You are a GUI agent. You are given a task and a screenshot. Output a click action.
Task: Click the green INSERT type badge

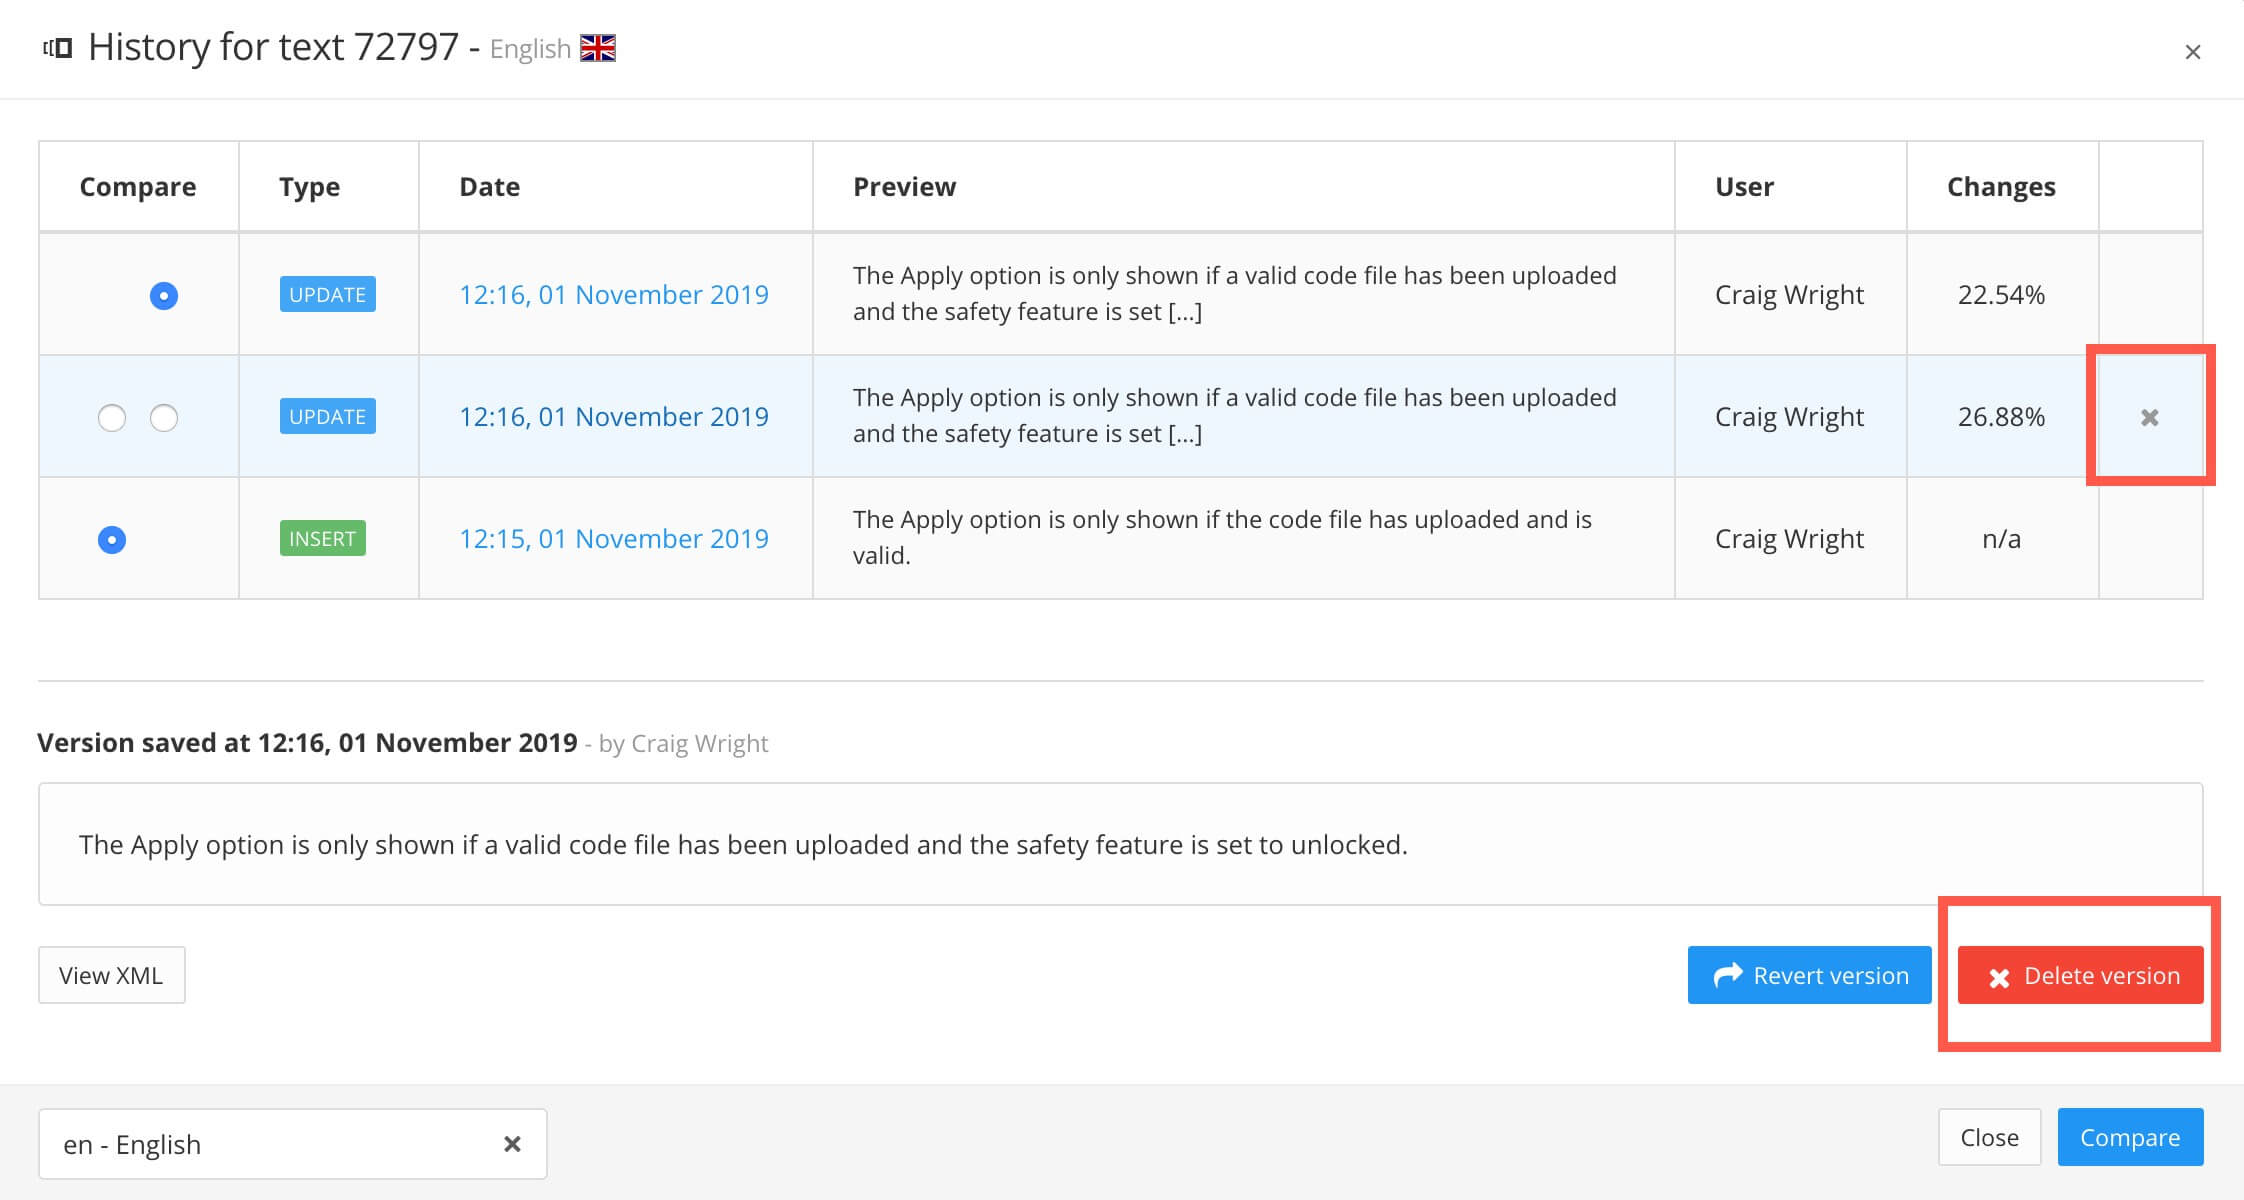click(322, 539)
